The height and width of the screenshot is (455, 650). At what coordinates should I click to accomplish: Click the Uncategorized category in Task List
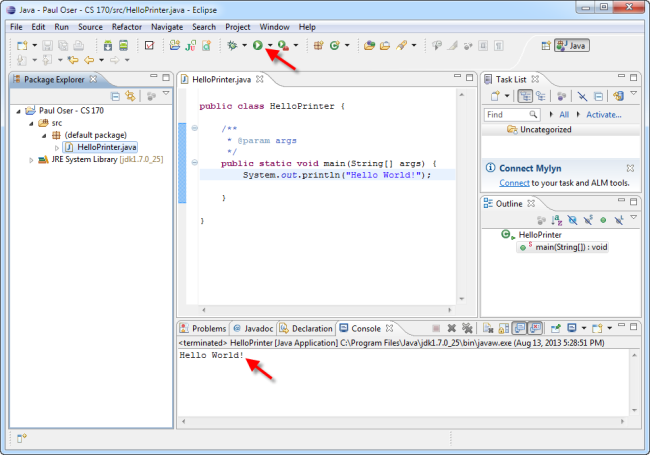click(546, 130)
